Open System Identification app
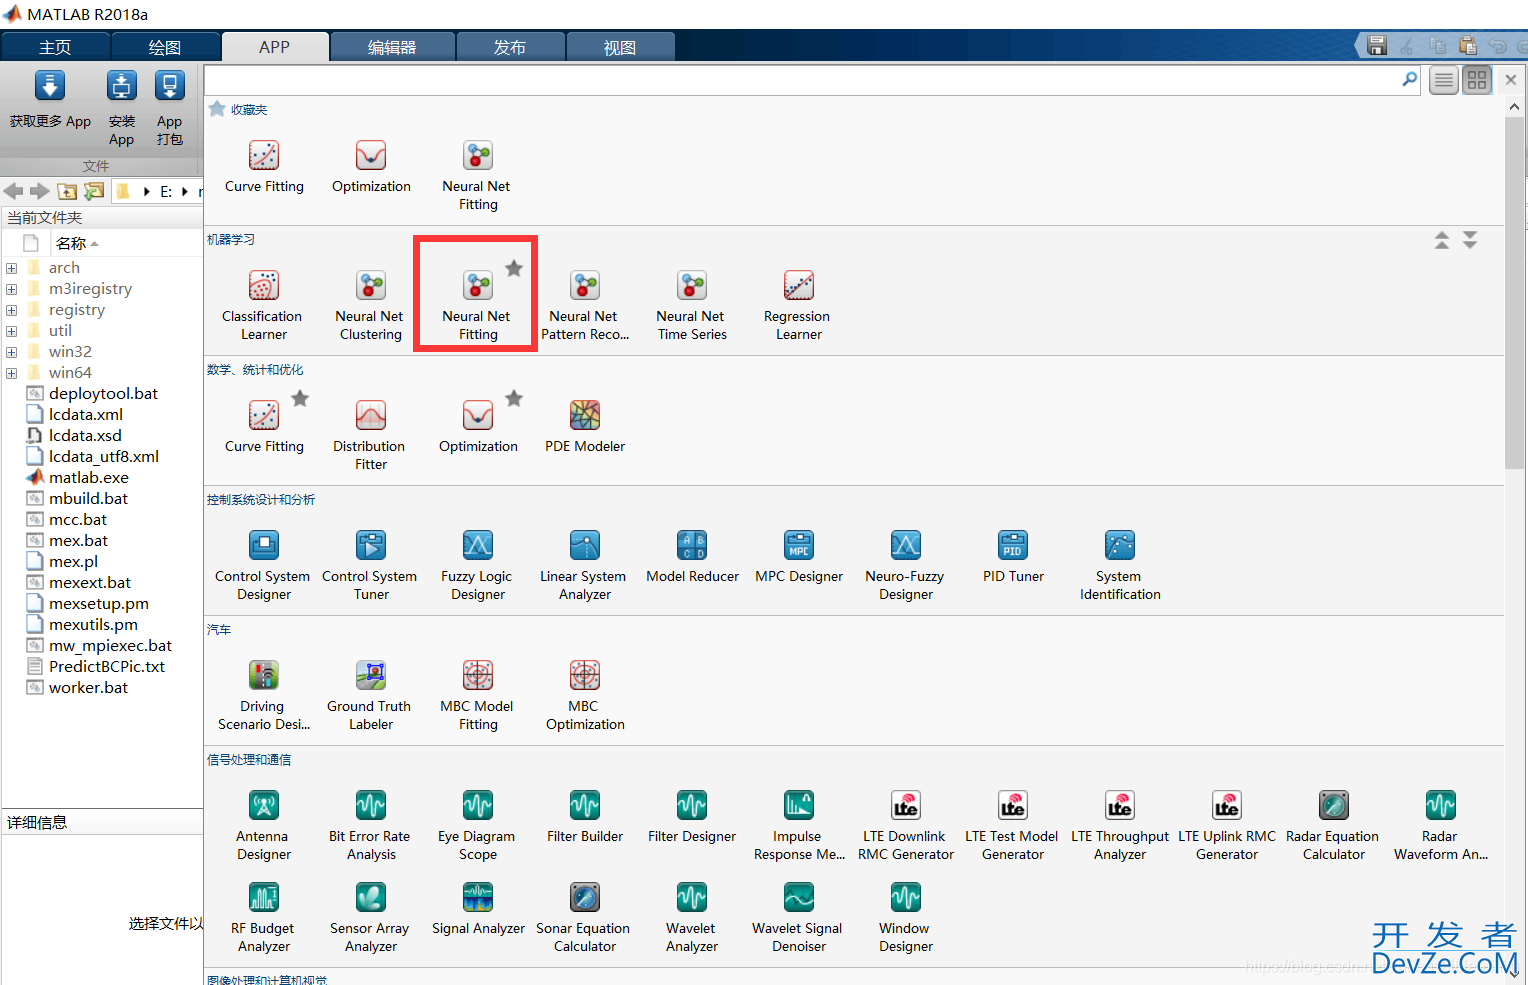 tap(1119, 565)
